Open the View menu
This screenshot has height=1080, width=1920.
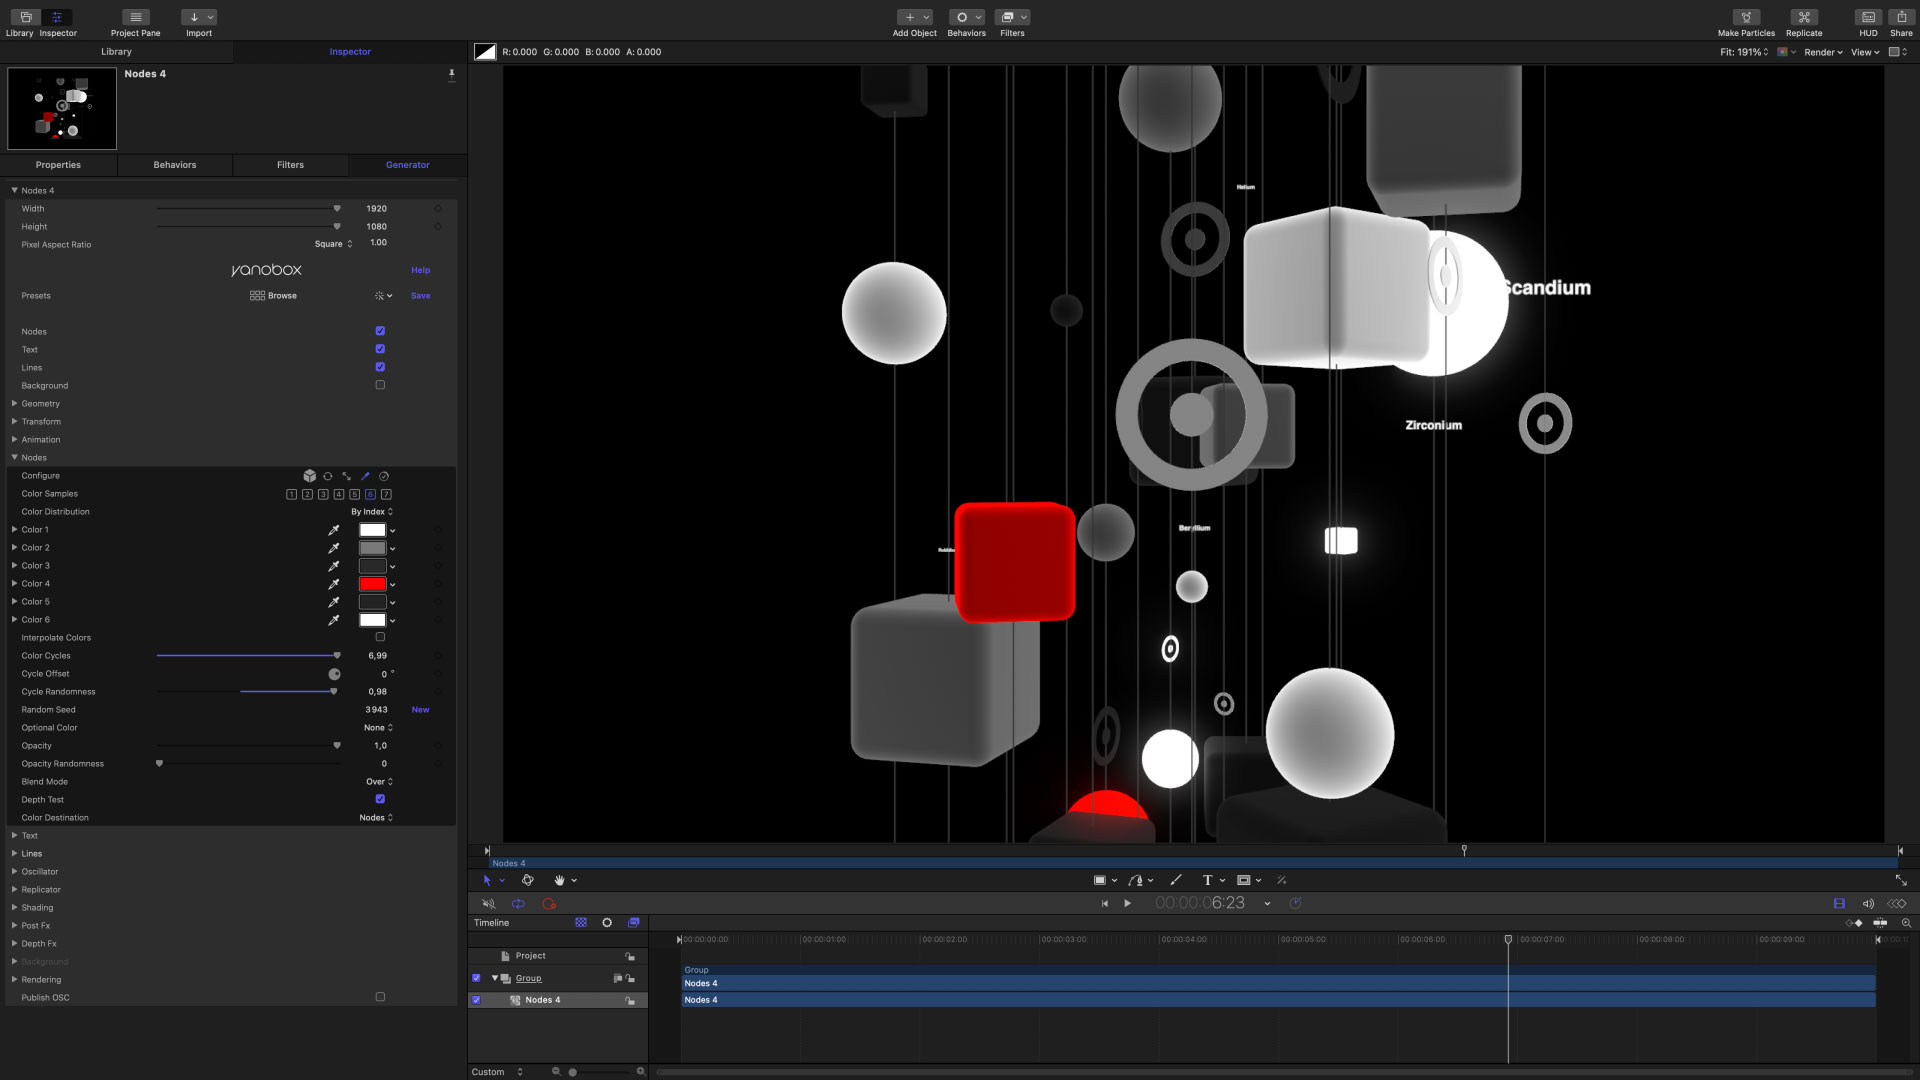click(x=1865, y=52)
